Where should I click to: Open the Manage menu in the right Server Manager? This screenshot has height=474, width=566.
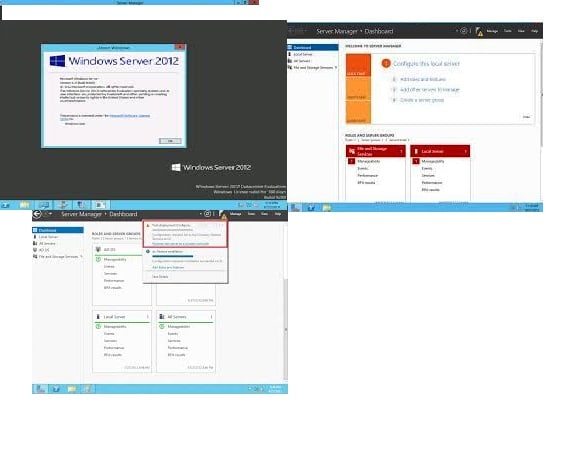point(492,31)
